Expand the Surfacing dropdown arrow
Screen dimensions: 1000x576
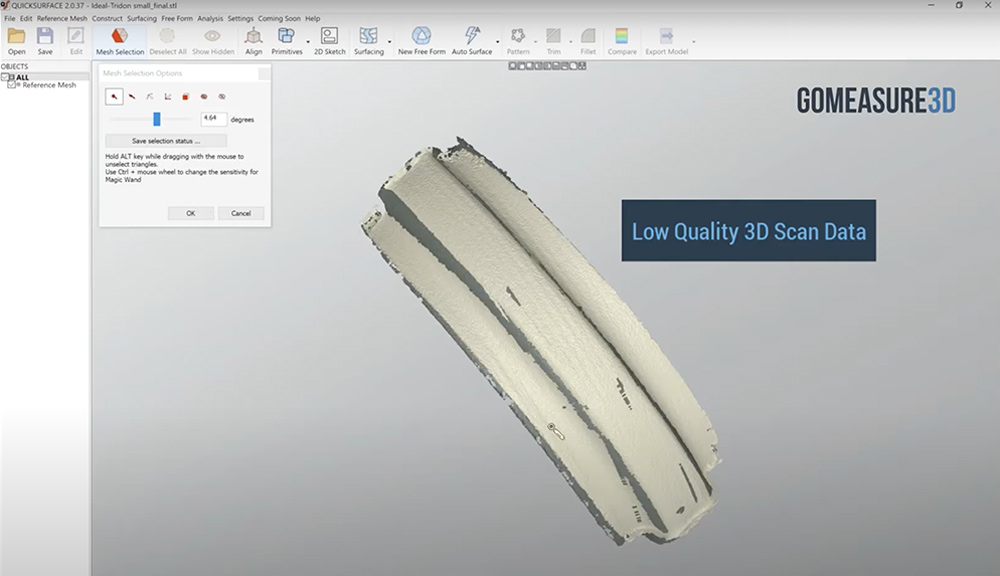point(389,42)
